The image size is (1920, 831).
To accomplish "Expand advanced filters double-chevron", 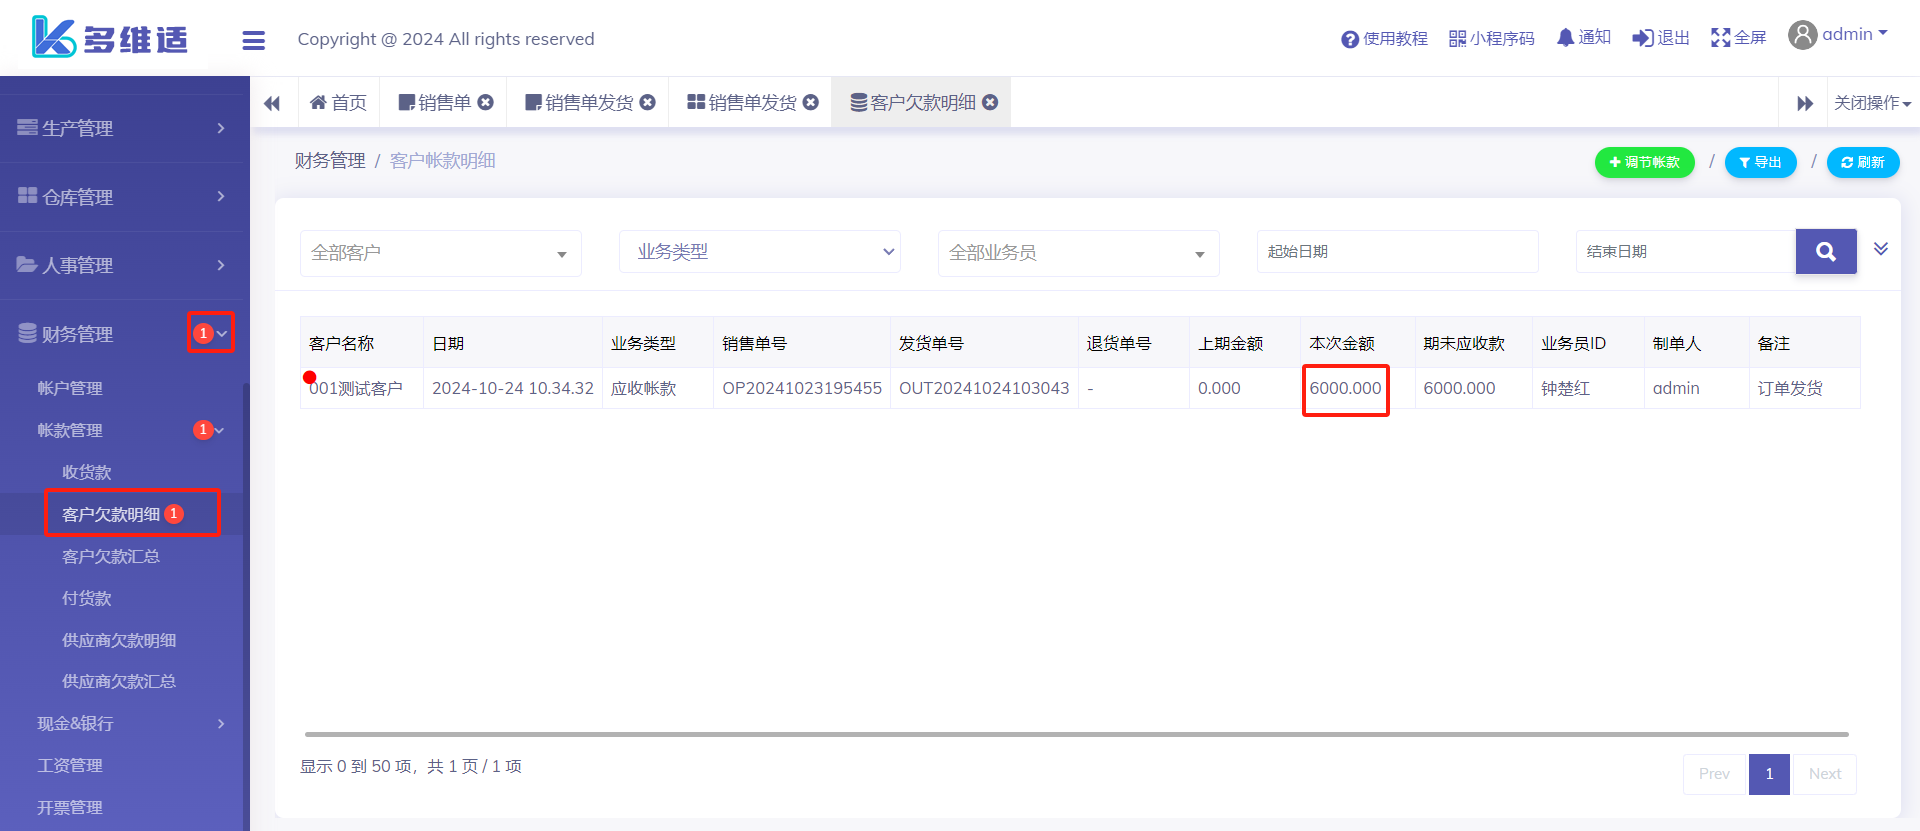I will pyautogui.click(x=1880, y=249).
